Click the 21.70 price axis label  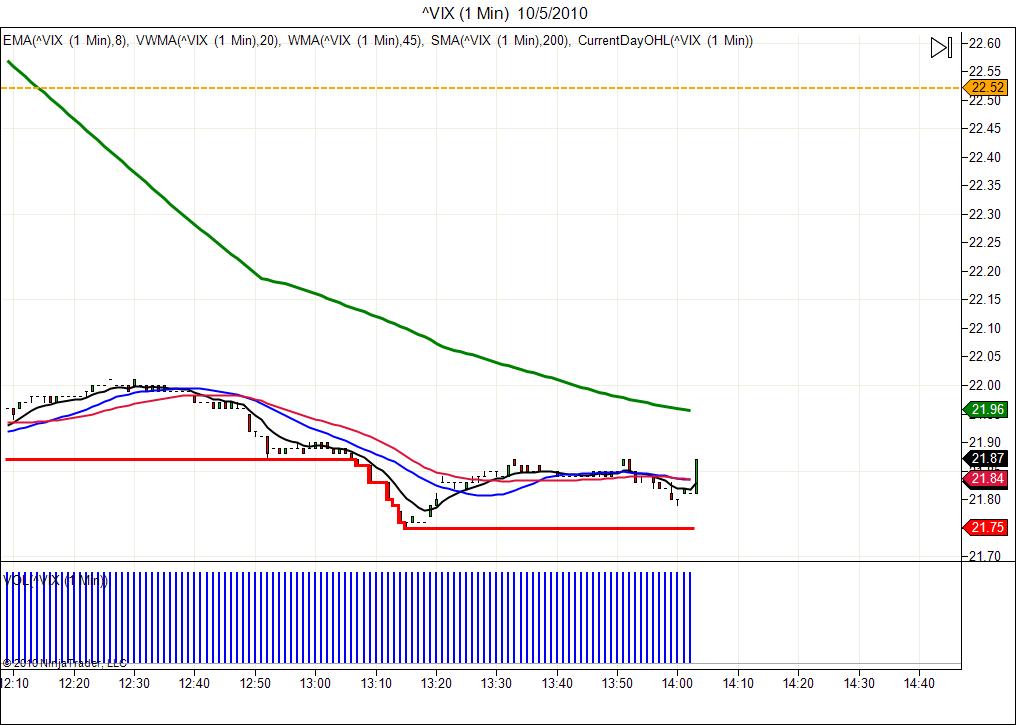[x=984, y=555]
